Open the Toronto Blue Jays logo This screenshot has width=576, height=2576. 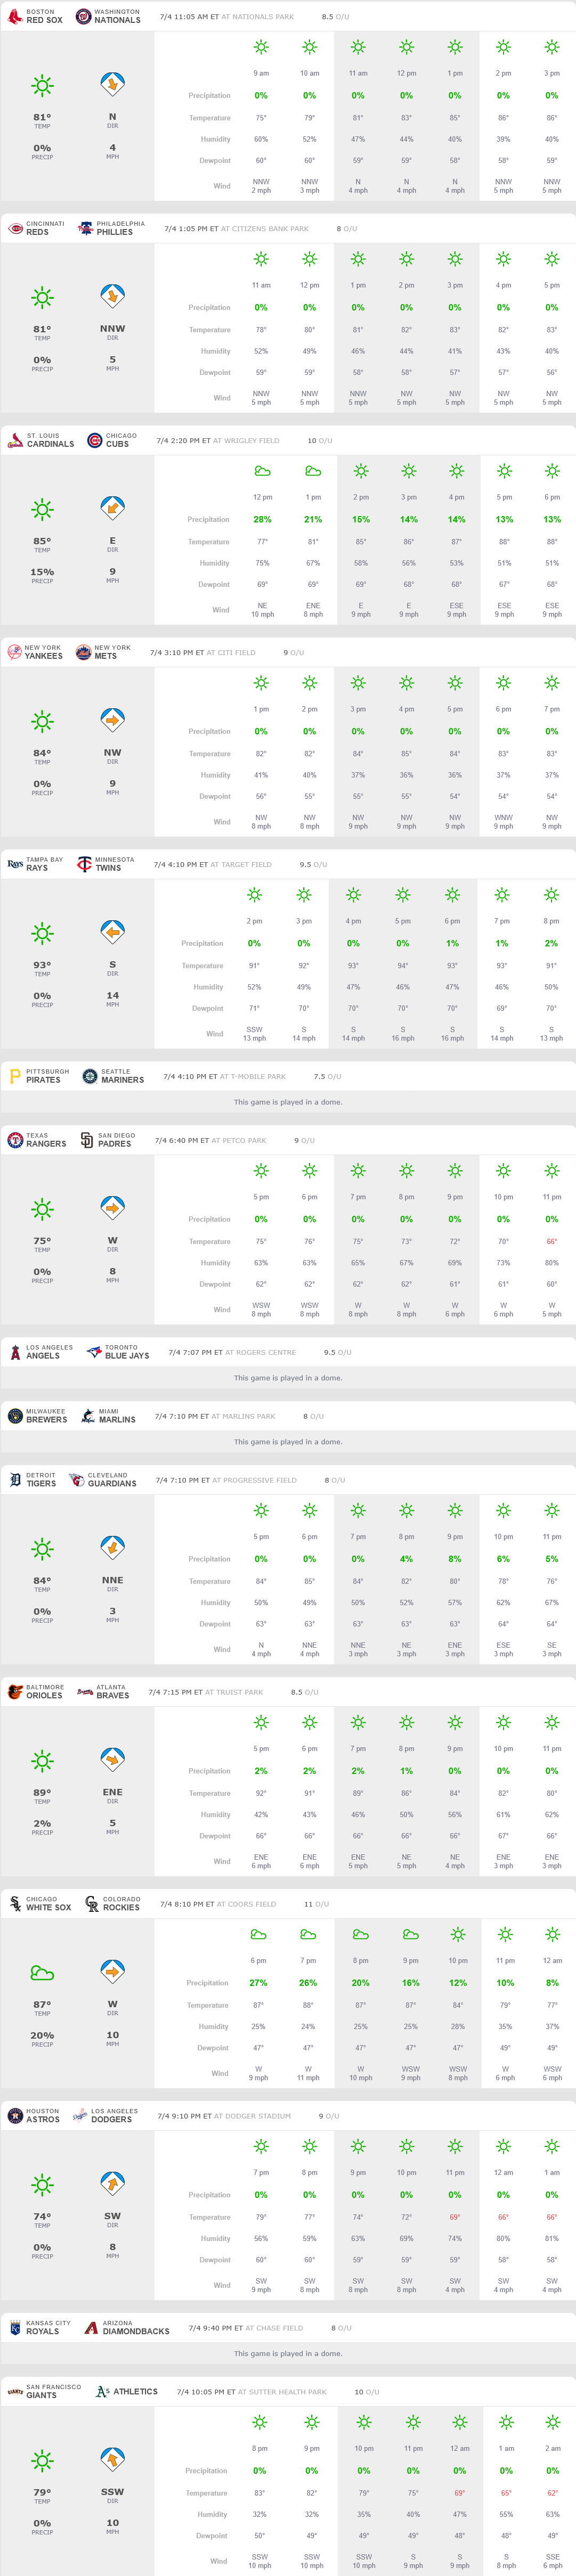click(x=94, y=1353)
